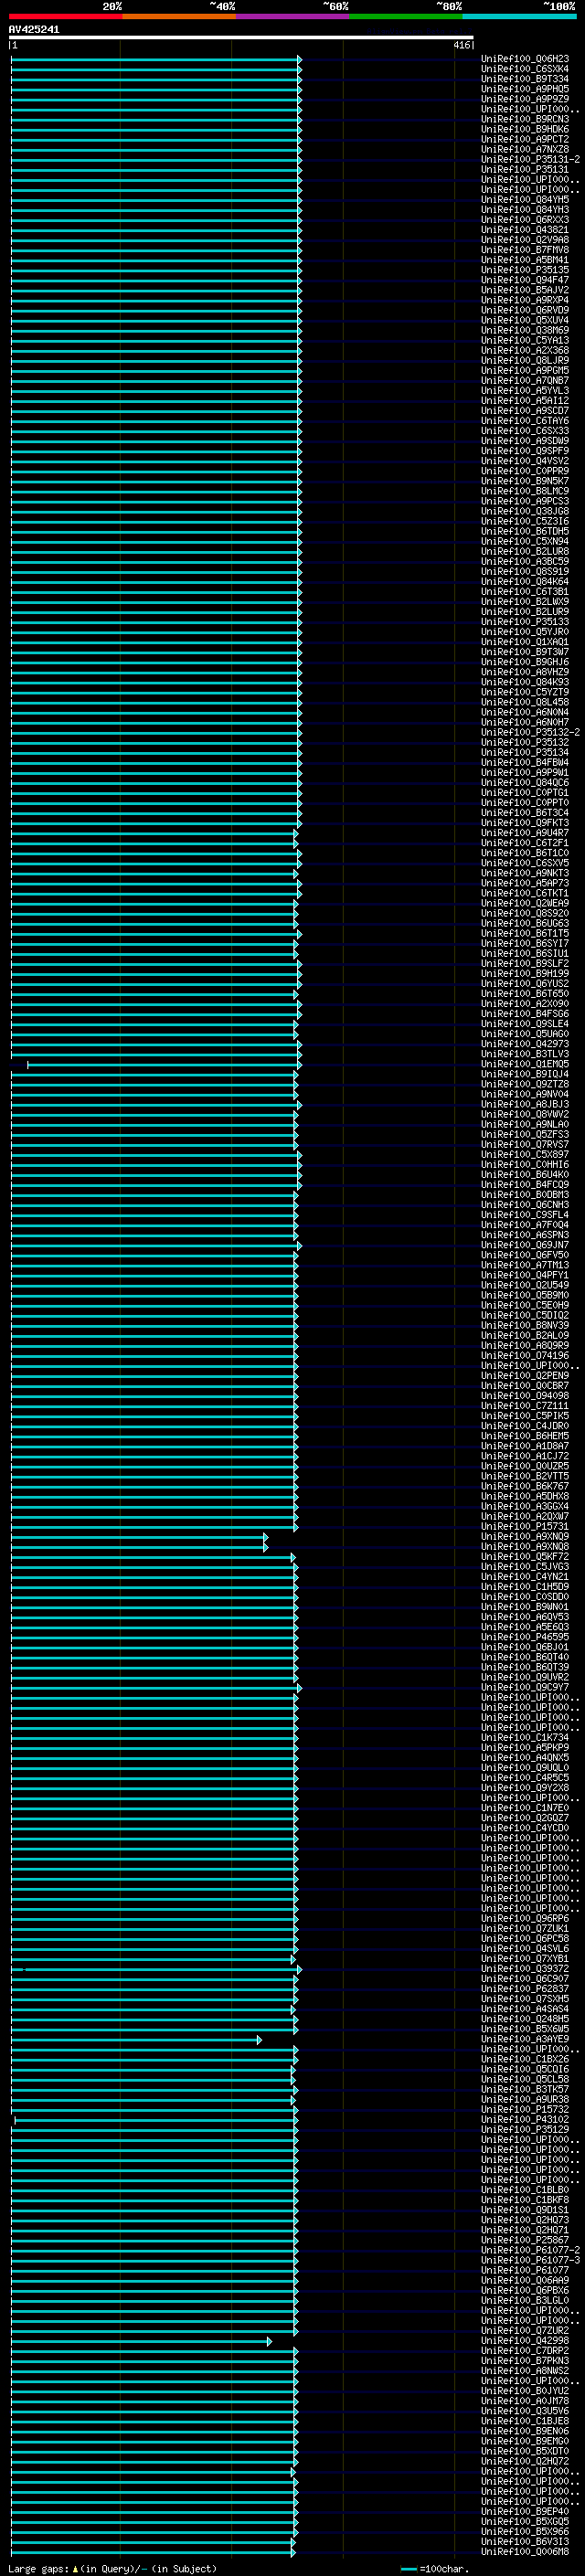The width and height of the screenshot is (585, 2576).
Task: Select hit label UniRef100_P35134
Action: pos(525,753)
